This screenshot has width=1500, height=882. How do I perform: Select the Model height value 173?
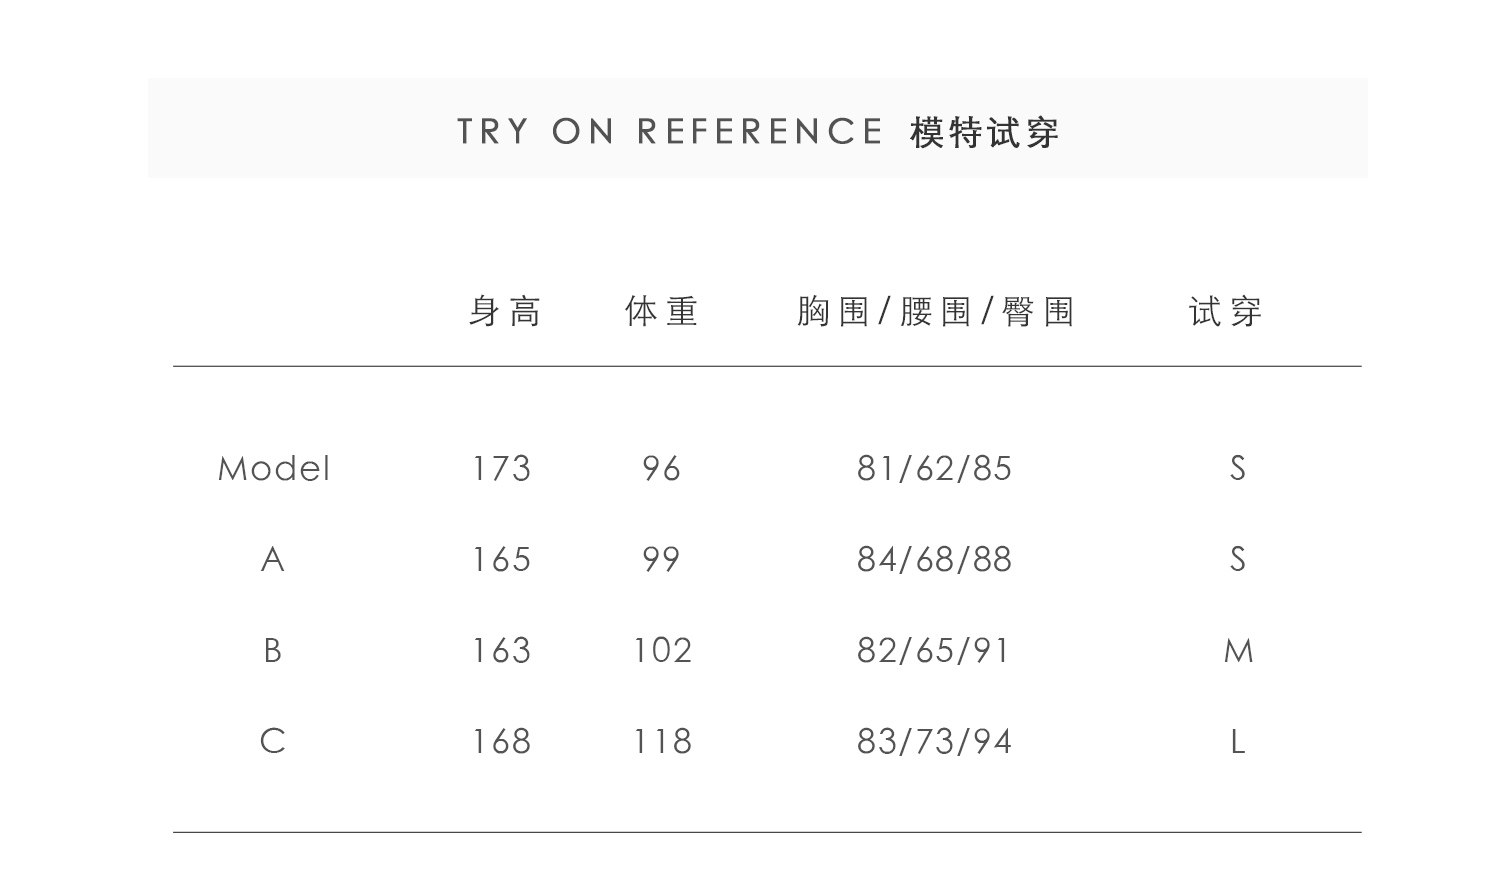point(502,469)
